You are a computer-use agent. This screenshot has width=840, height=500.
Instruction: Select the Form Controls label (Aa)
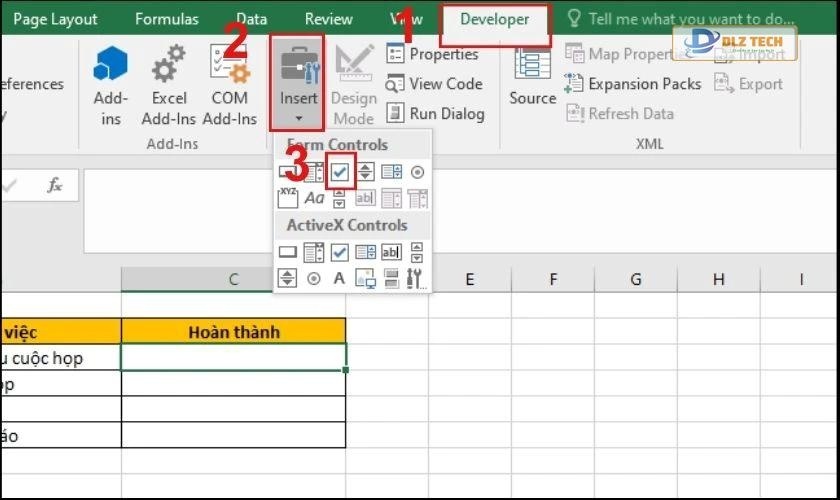click(314, 198)
